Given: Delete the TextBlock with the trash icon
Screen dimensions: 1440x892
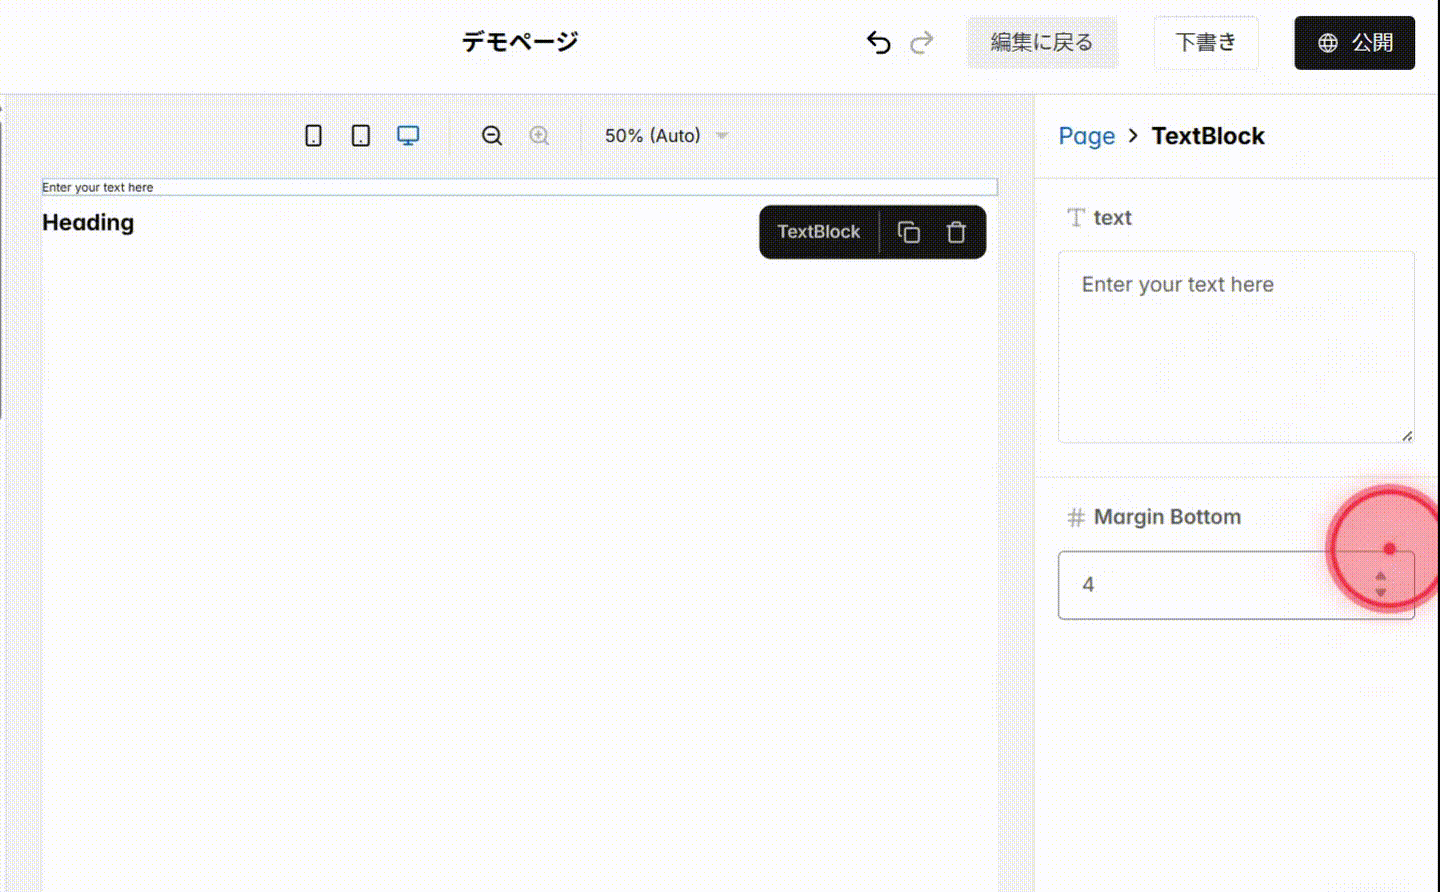Looking at the screenshot, I should point(956,231).
